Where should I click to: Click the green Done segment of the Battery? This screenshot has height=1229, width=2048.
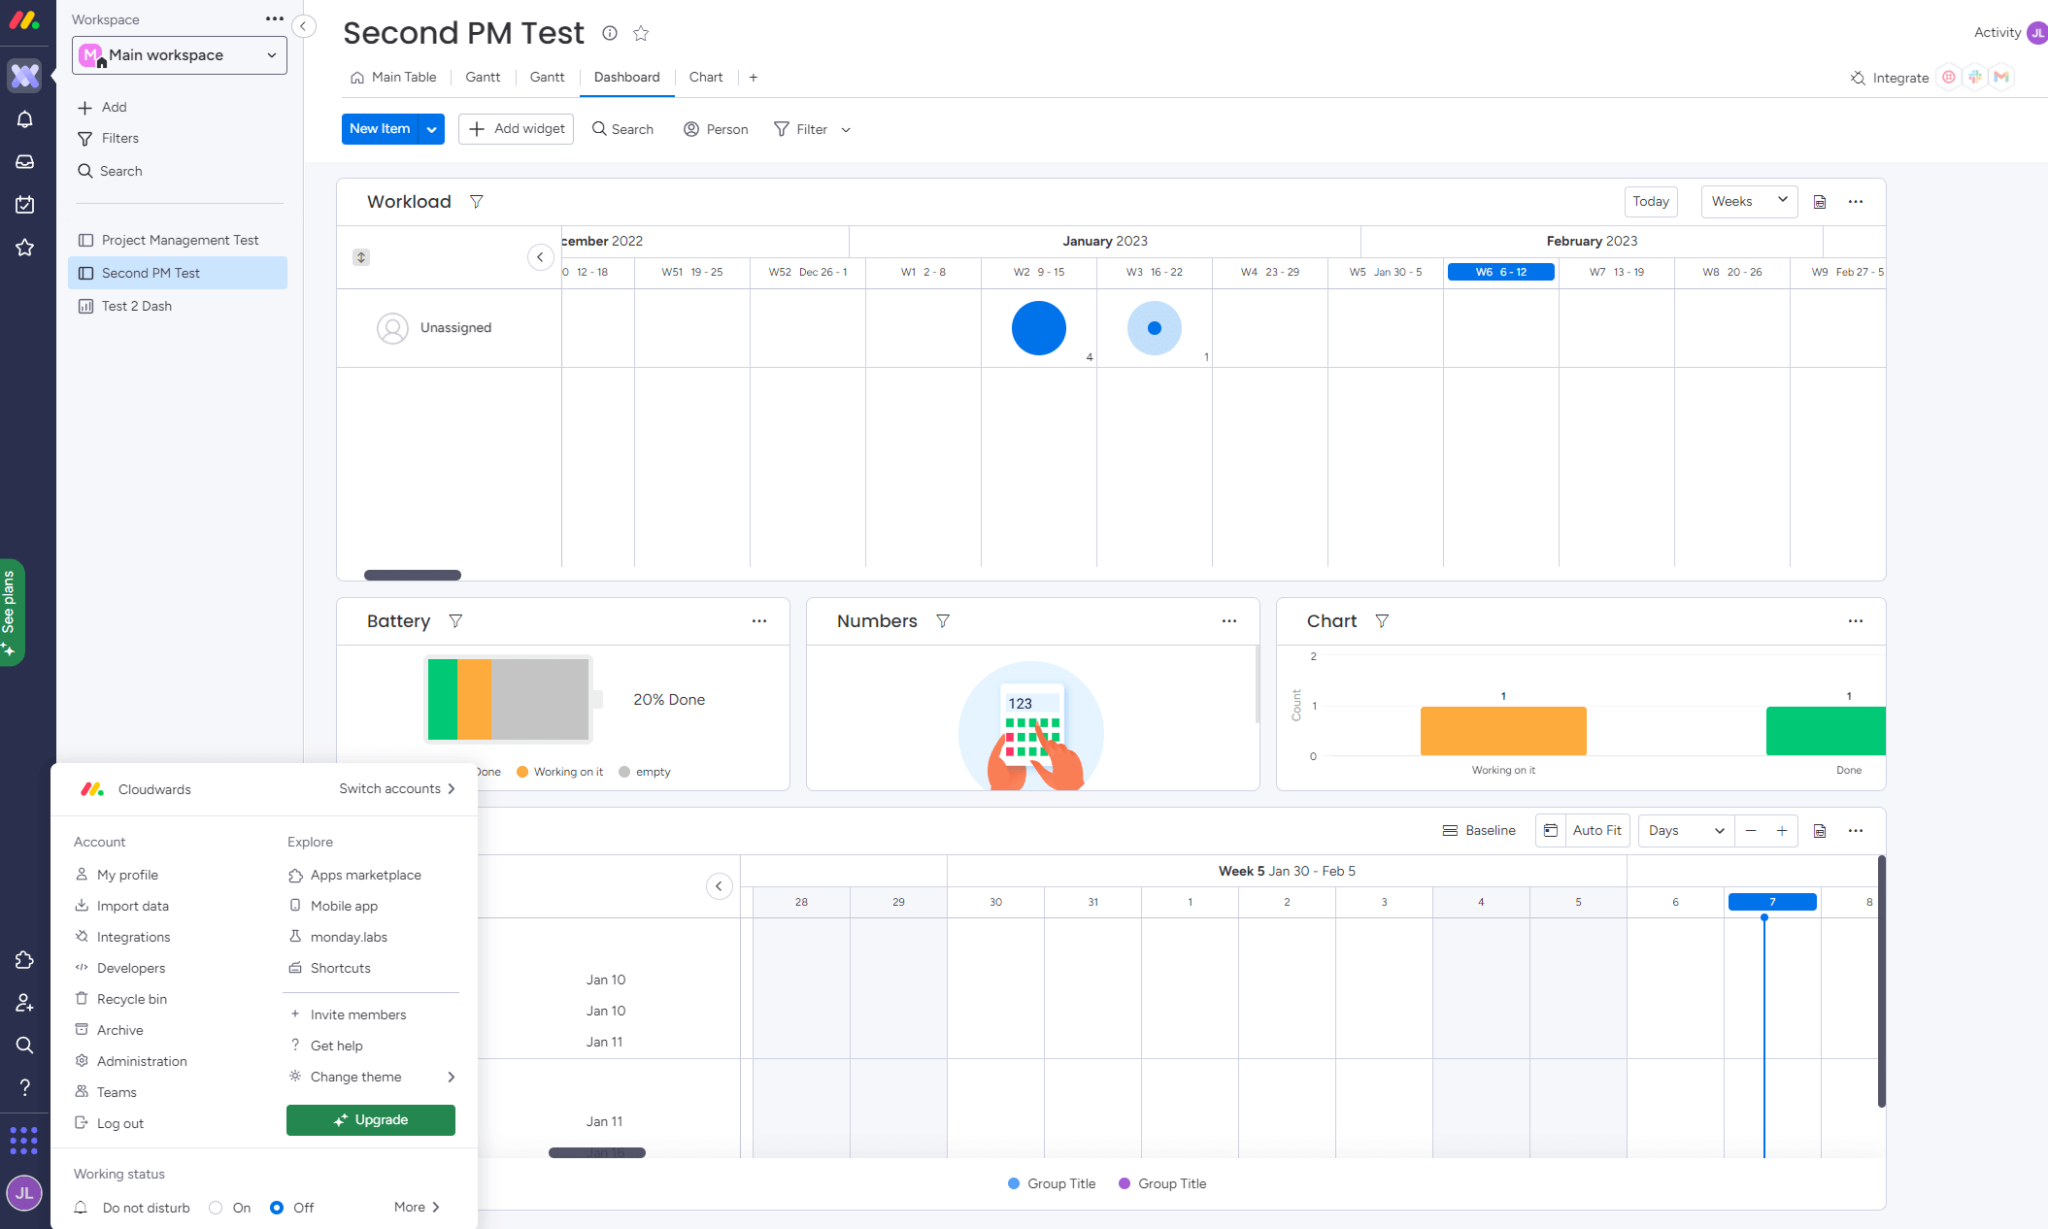tap(440, 699)
